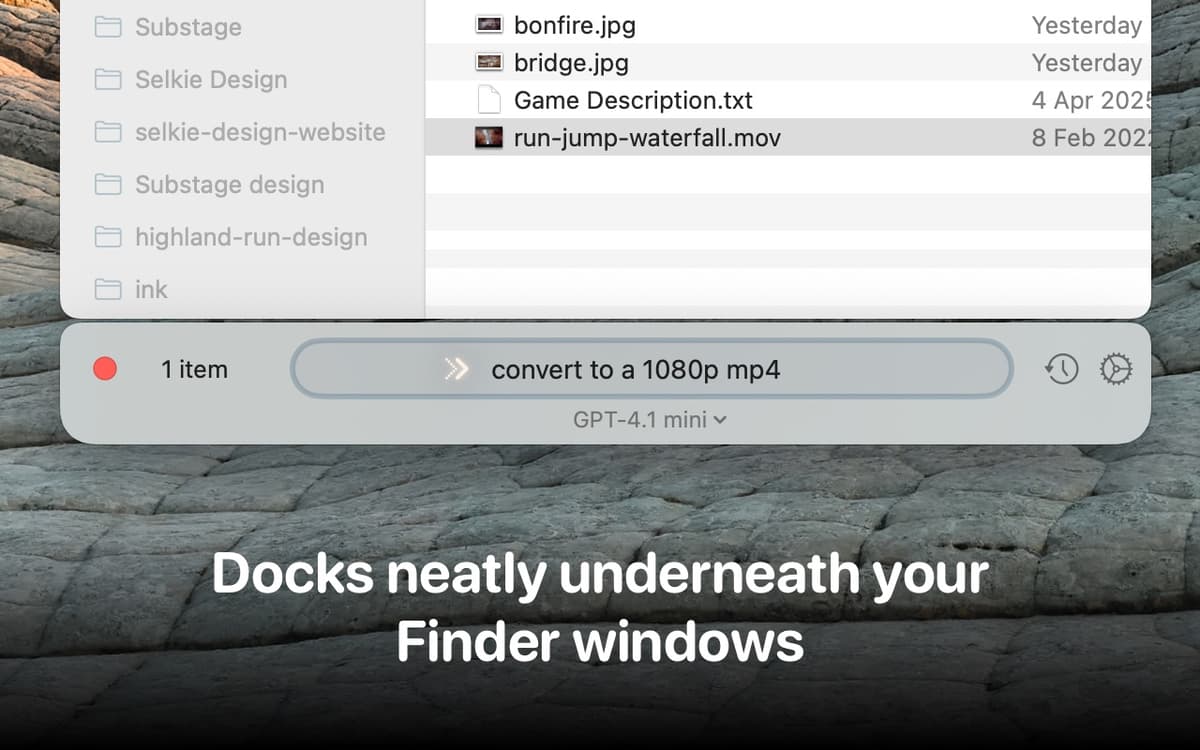The height and width of the screenshot is (750, 1200).
Task: Click the red status dot in Substage bar
Action: (x=105, y=370)
